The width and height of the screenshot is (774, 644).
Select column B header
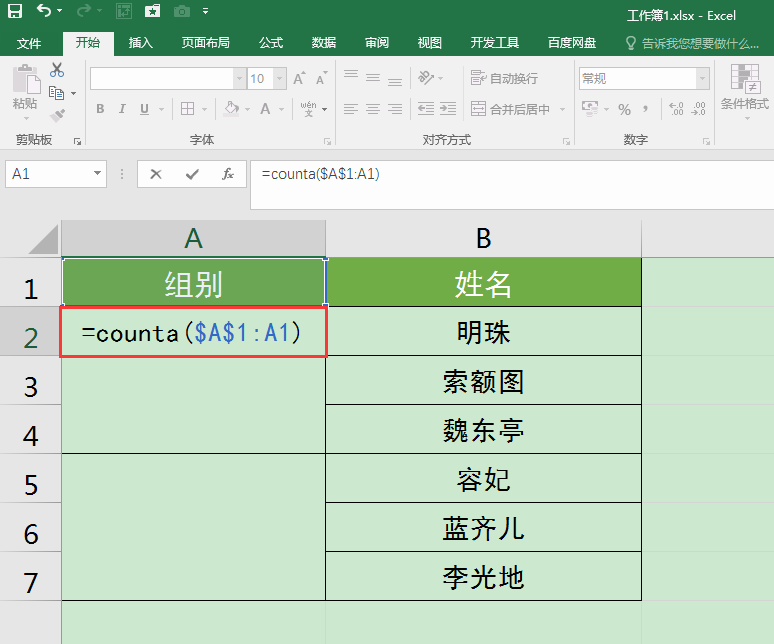(483, 238)
